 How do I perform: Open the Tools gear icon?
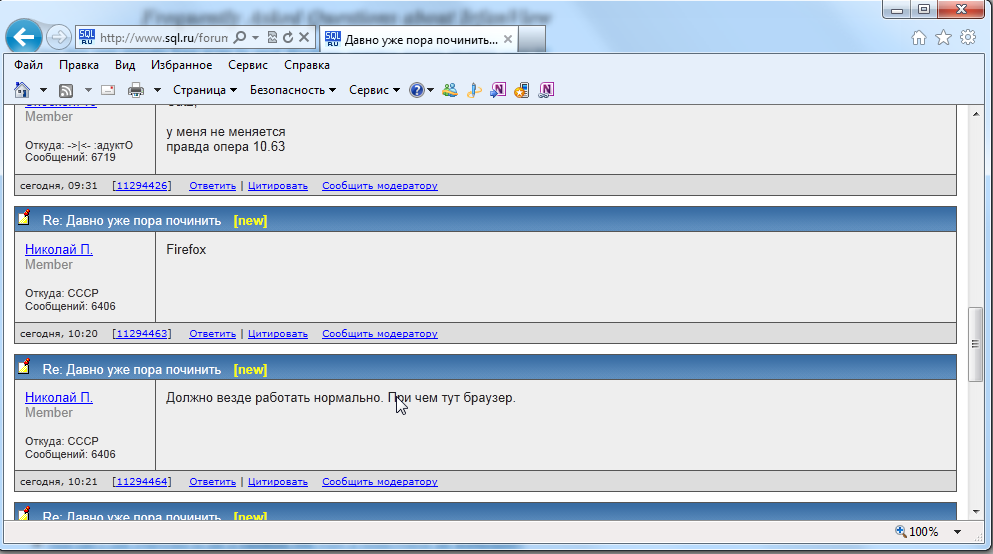[967, 38]
